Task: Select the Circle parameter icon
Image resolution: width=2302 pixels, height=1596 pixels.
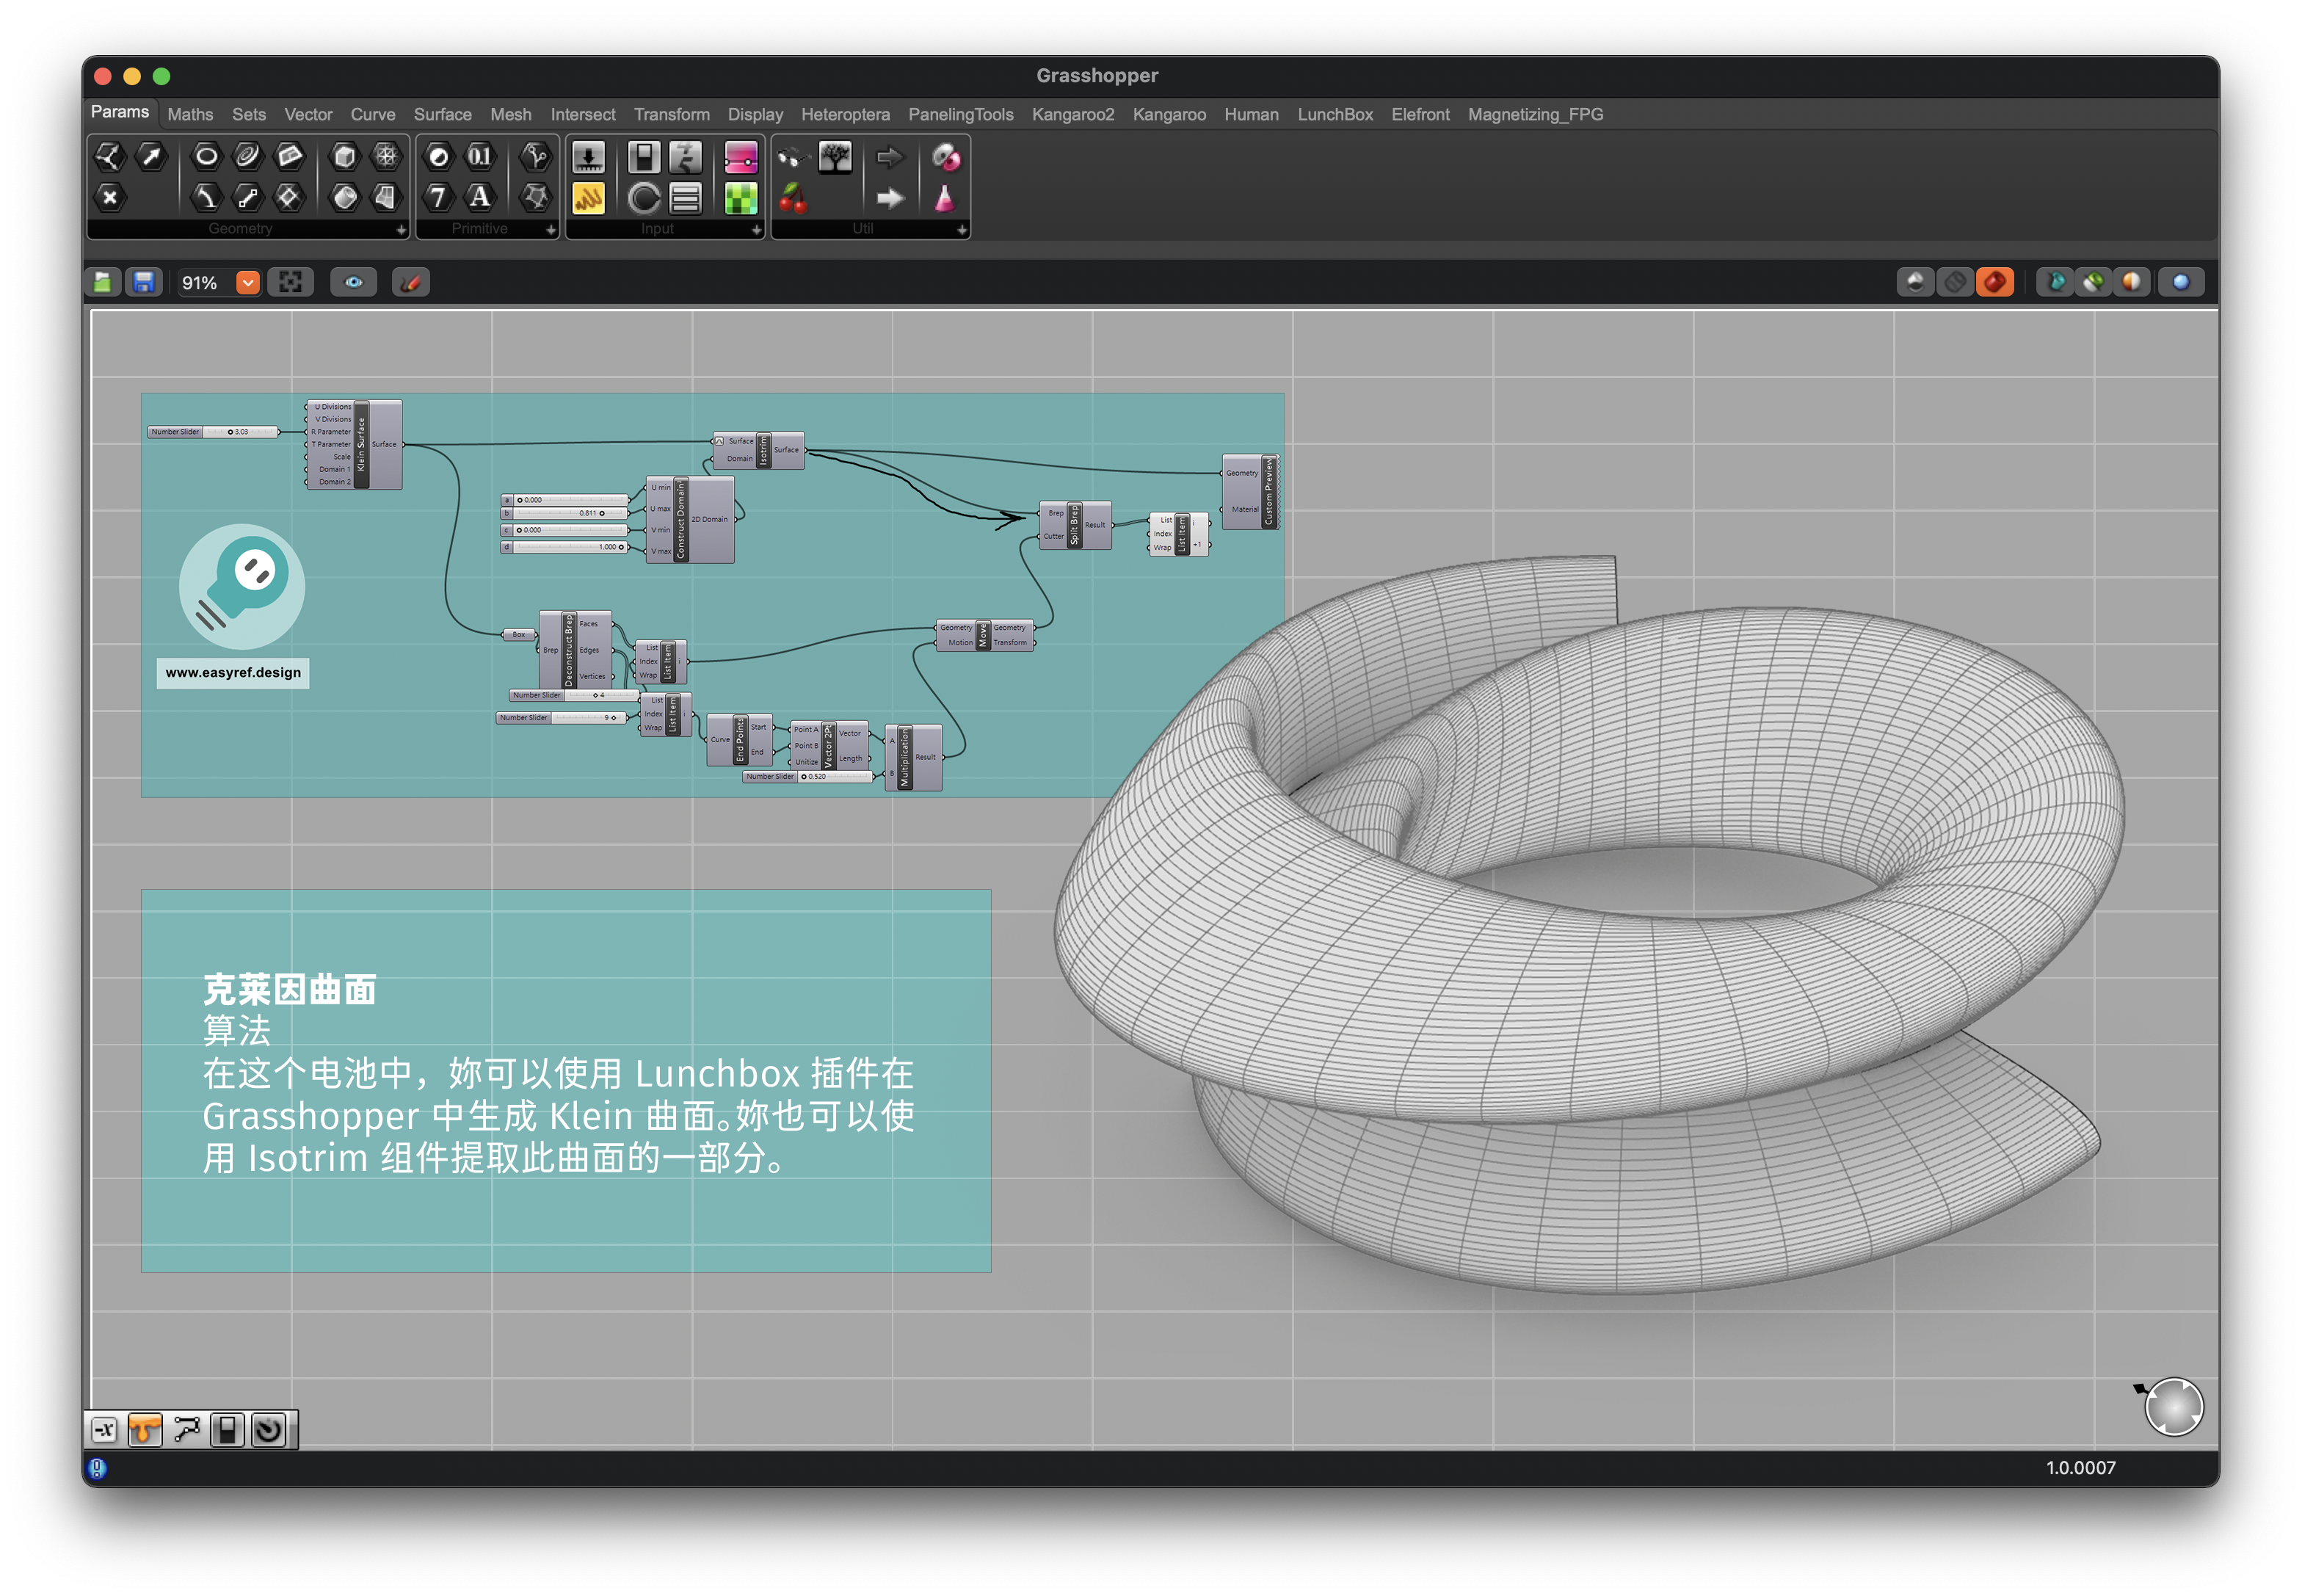Action: [x=206, y=156]
